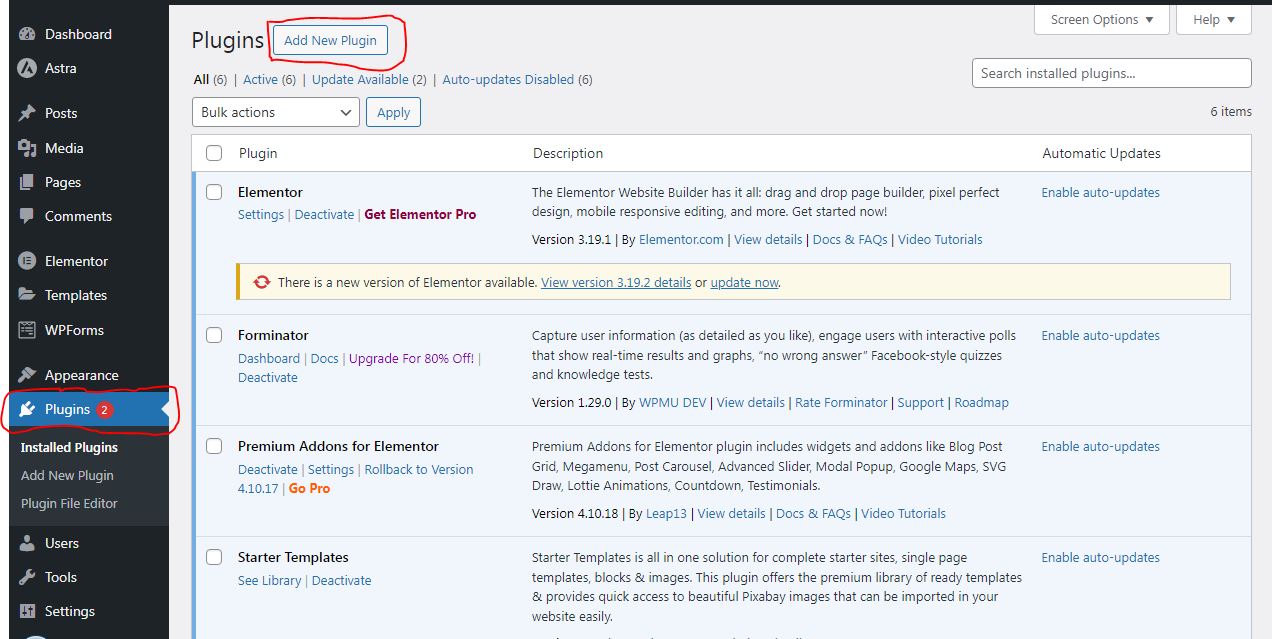Click the Users person icon
This screenshot has height=639, width=1272.
pyautogui.click(x=27, y=543)
